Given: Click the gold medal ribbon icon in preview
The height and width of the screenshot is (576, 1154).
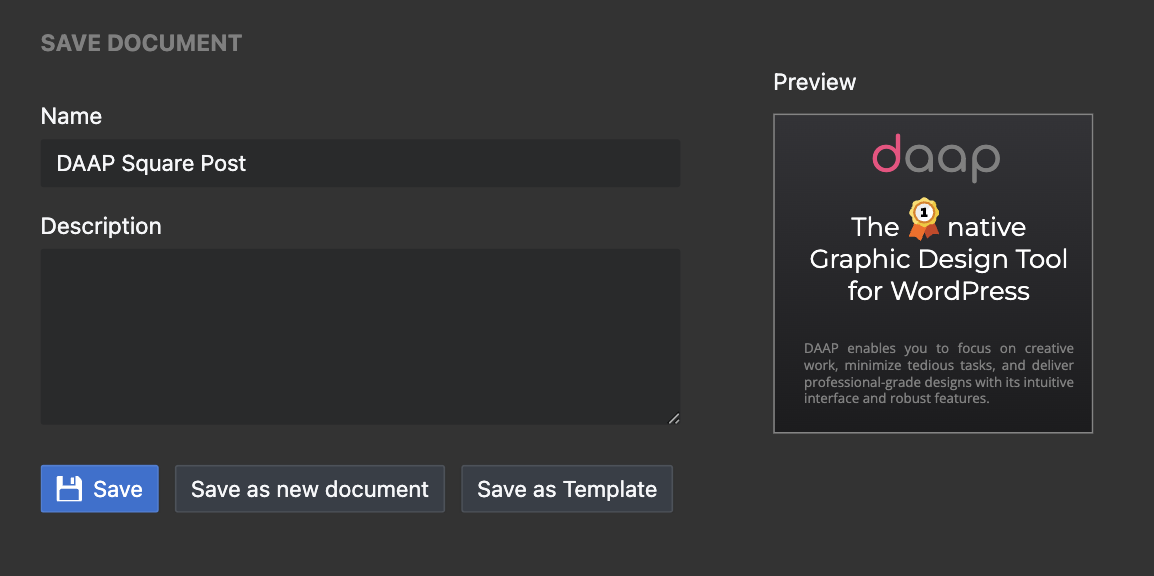Looking at the screenshot, I should [x=924, y=218].
